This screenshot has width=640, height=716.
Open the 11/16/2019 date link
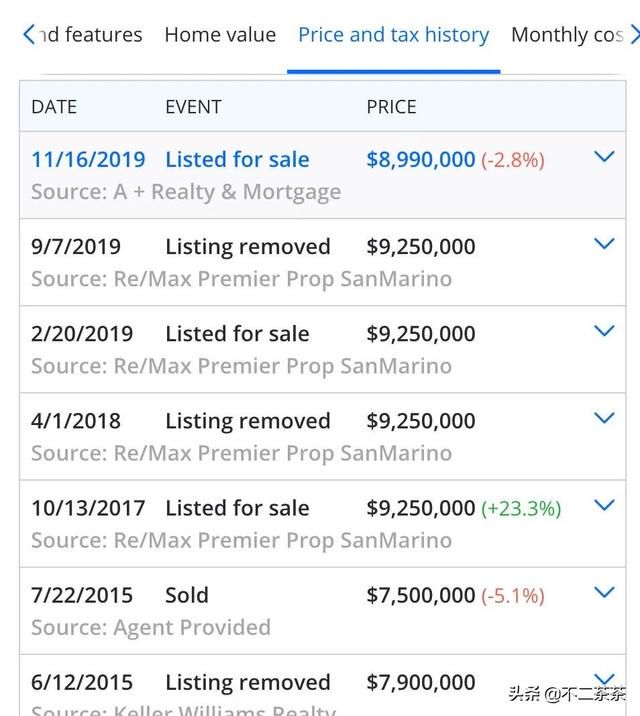click(x=88, y=160)
